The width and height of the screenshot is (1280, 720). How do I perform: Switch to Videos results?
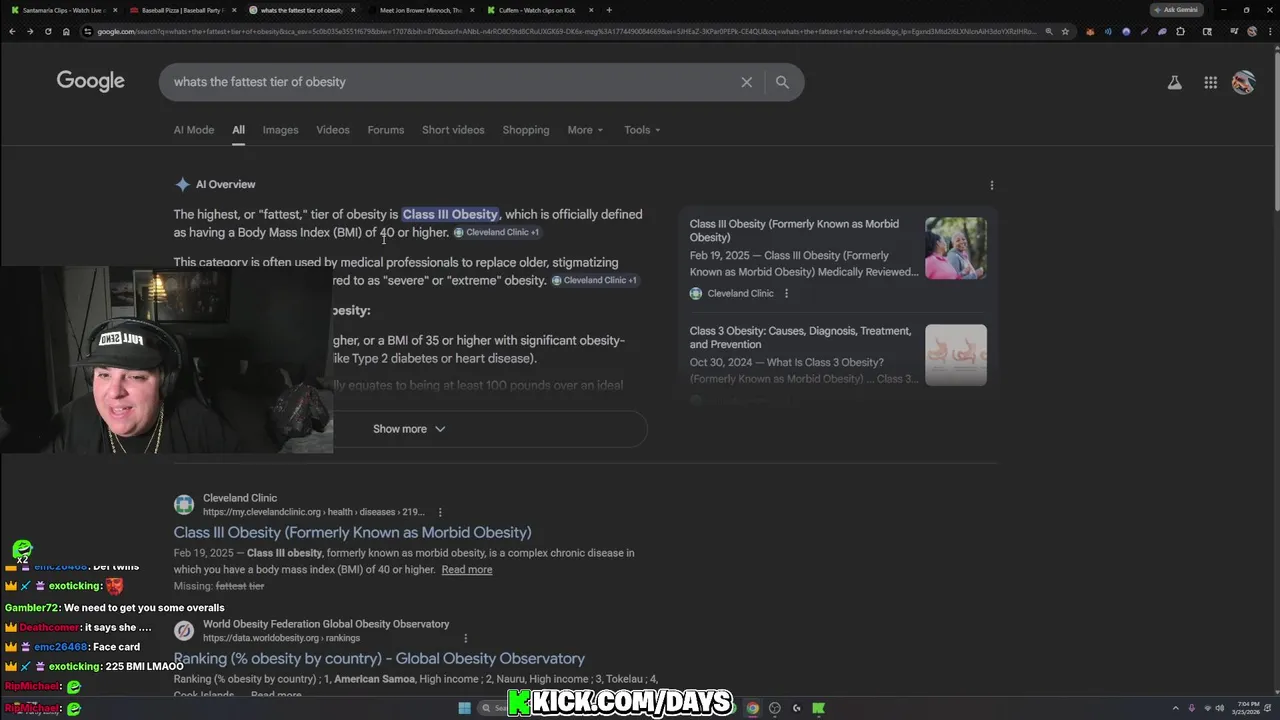(333, 130)
